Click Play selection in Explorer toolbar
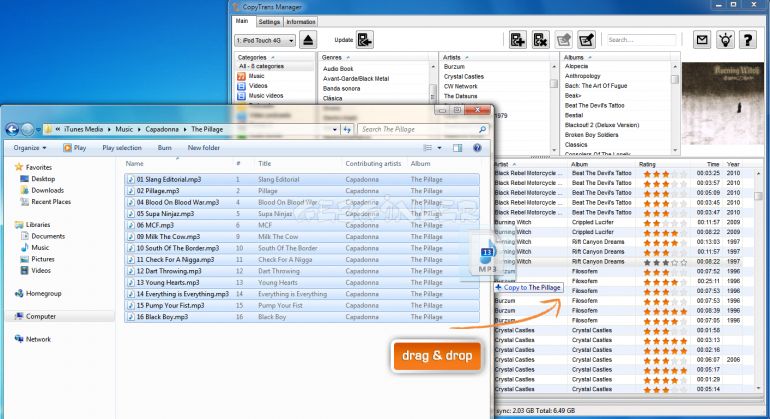Image resolution: width=770 pixels, height=419 pixels. (122, 148)
